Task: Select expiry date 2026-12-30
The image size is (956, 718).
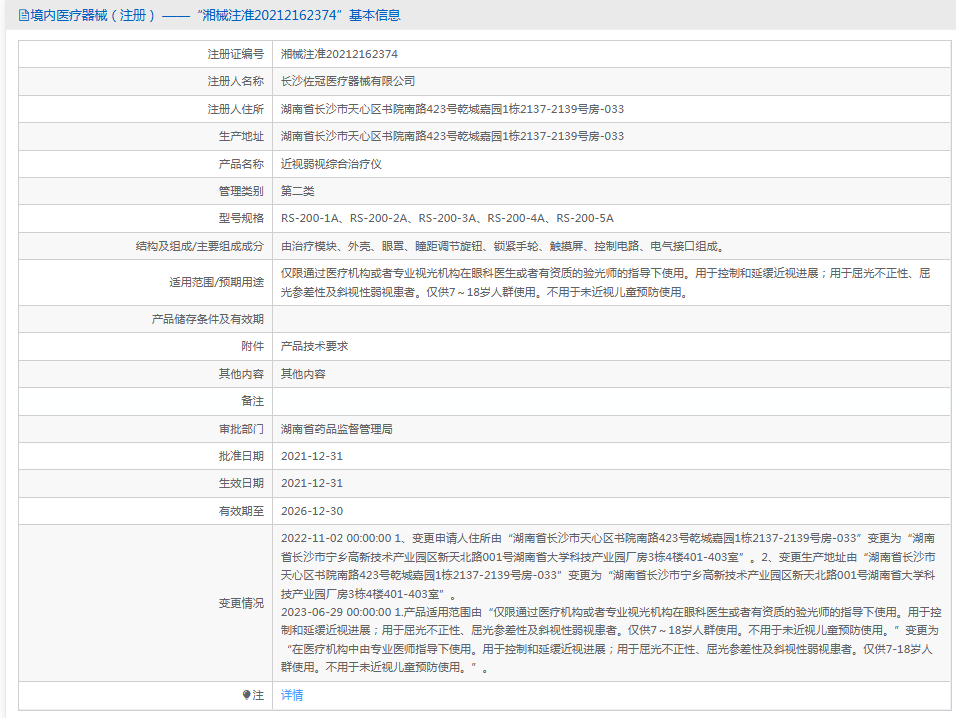Action: coord(312,511)
